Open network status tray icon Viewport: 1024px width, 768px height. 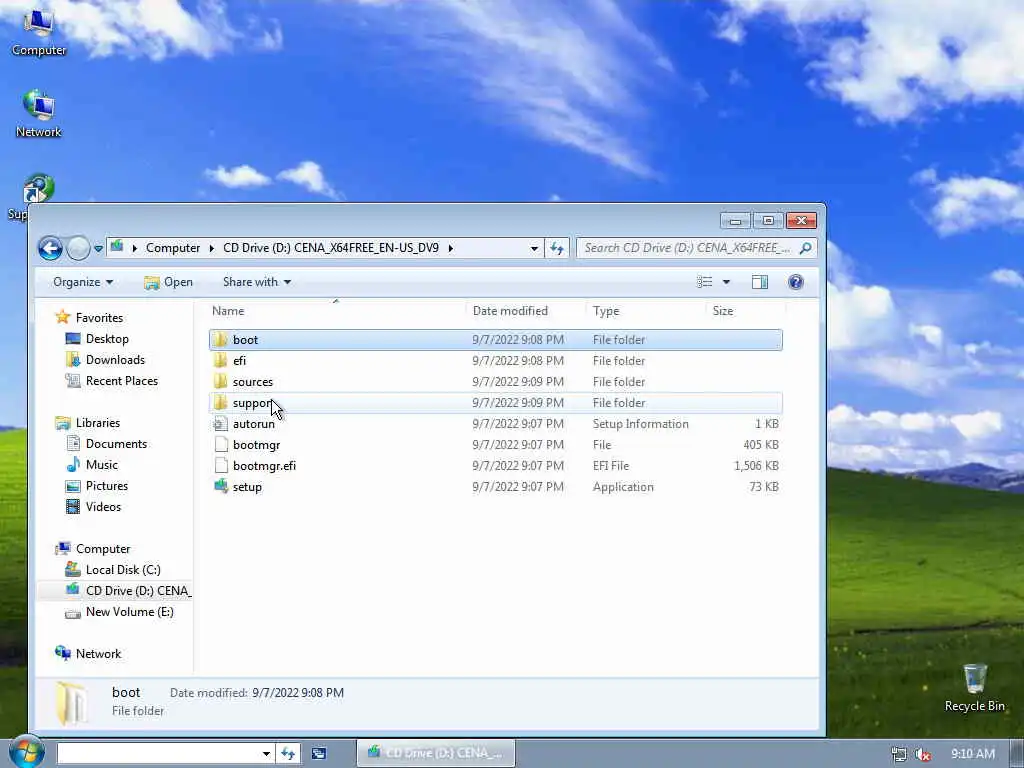899,754
